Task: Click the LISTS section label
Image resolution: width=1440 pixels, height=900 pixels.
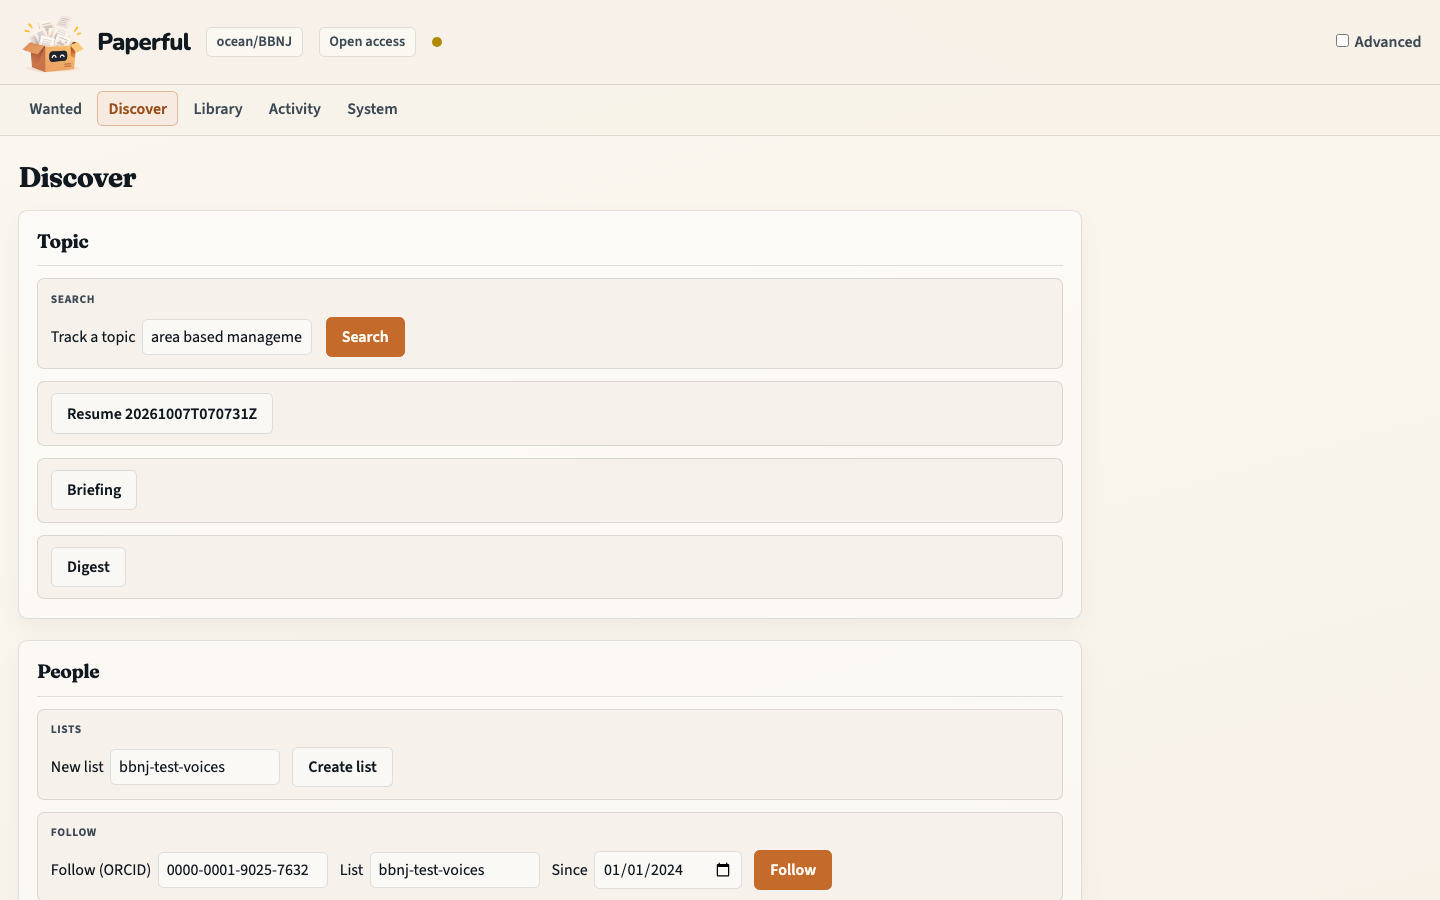Action: (66, 729)
